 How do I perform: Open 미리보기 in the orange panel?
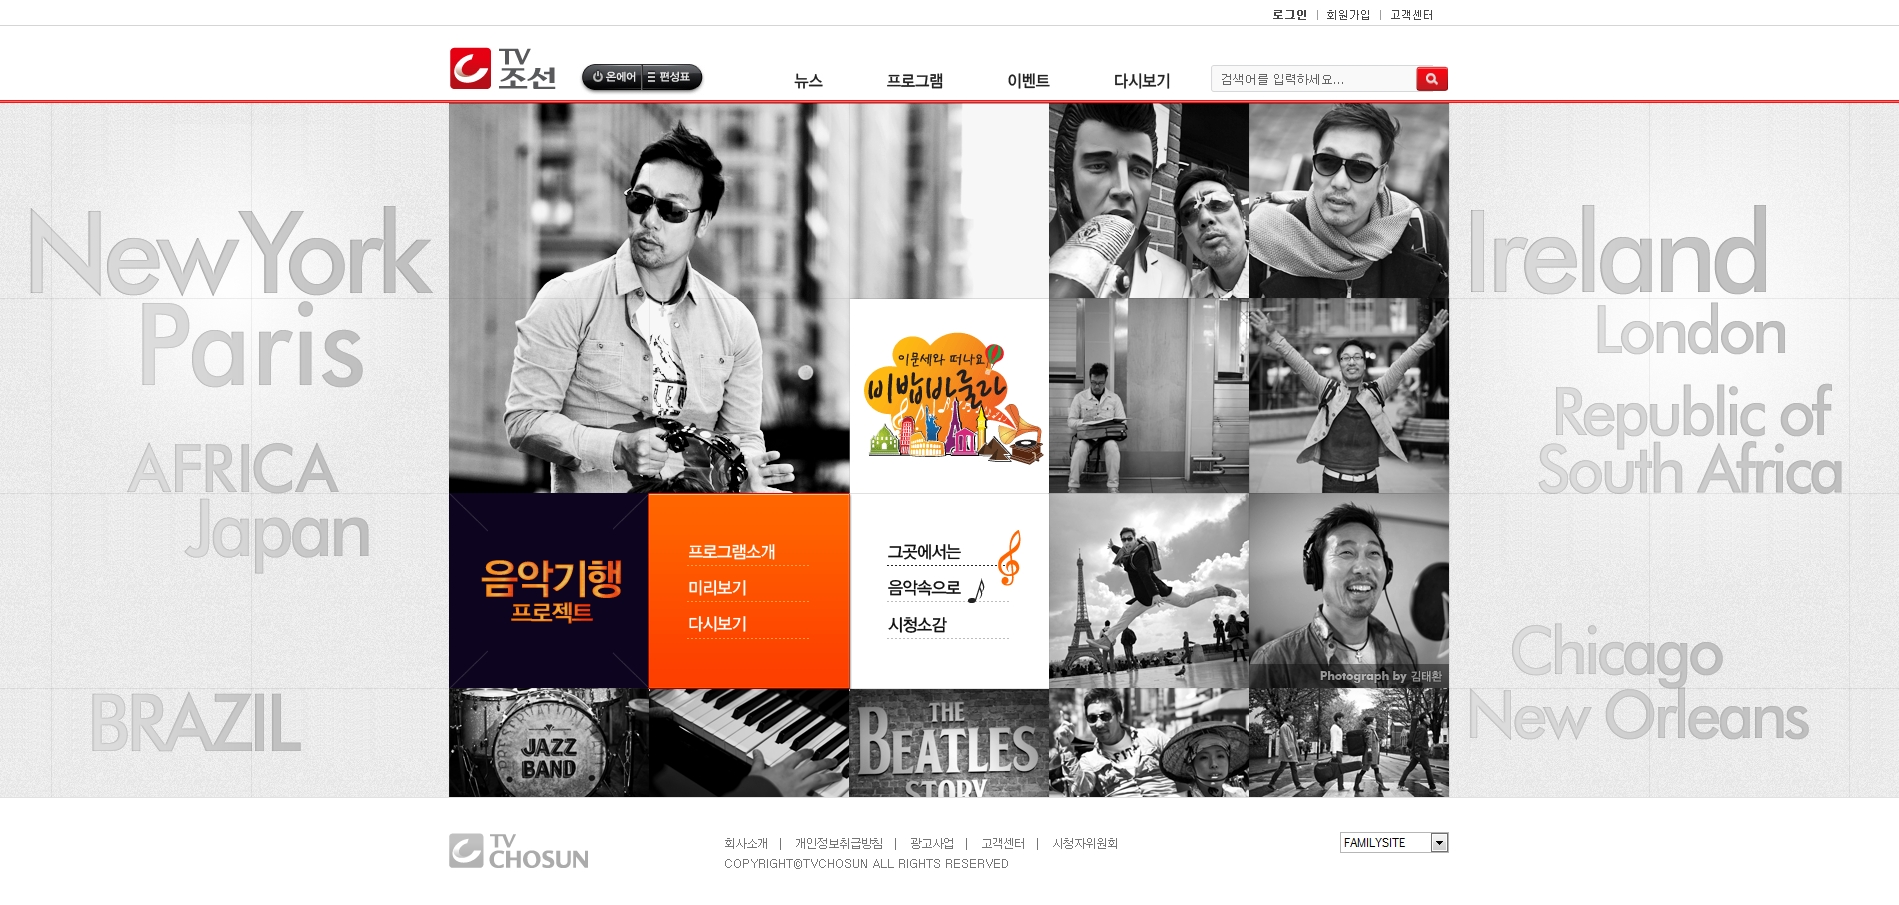717,588
